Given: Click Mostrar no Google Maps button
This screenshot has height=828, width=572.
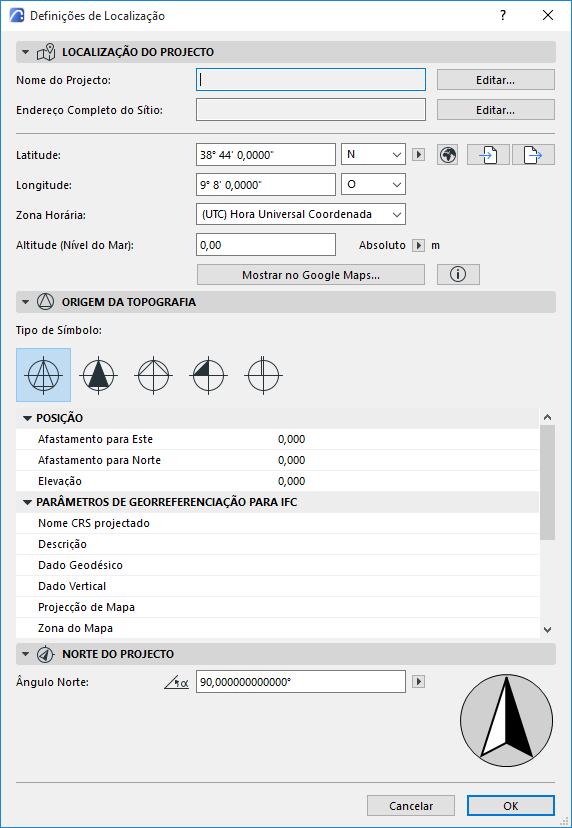Looking at the screenshot, I should pyautogui.click(x=311, y=275).
